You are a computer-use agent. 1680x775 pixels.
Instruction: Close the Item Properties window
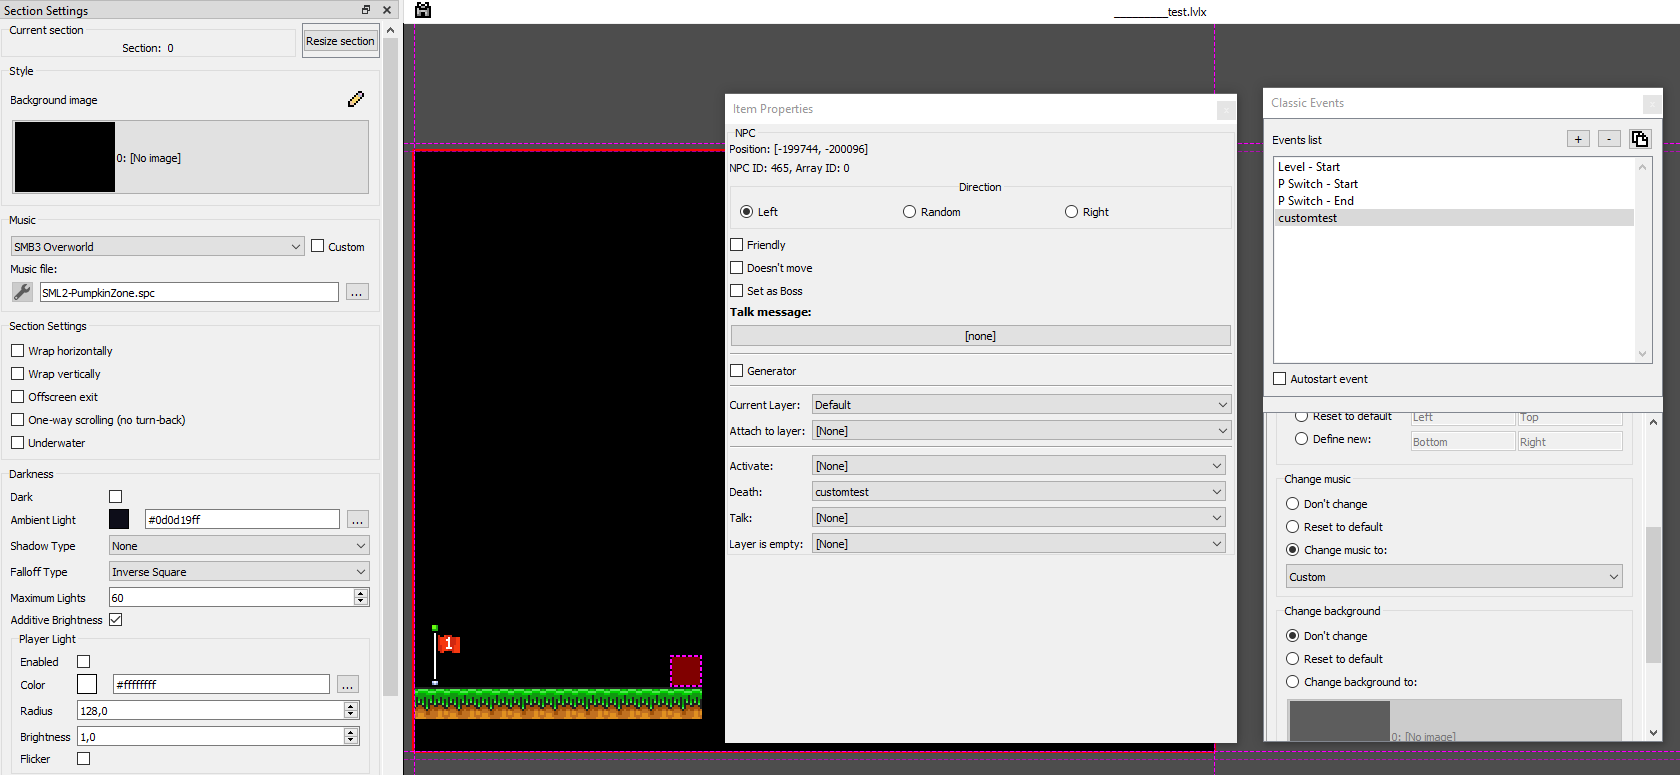point(1226,109)
